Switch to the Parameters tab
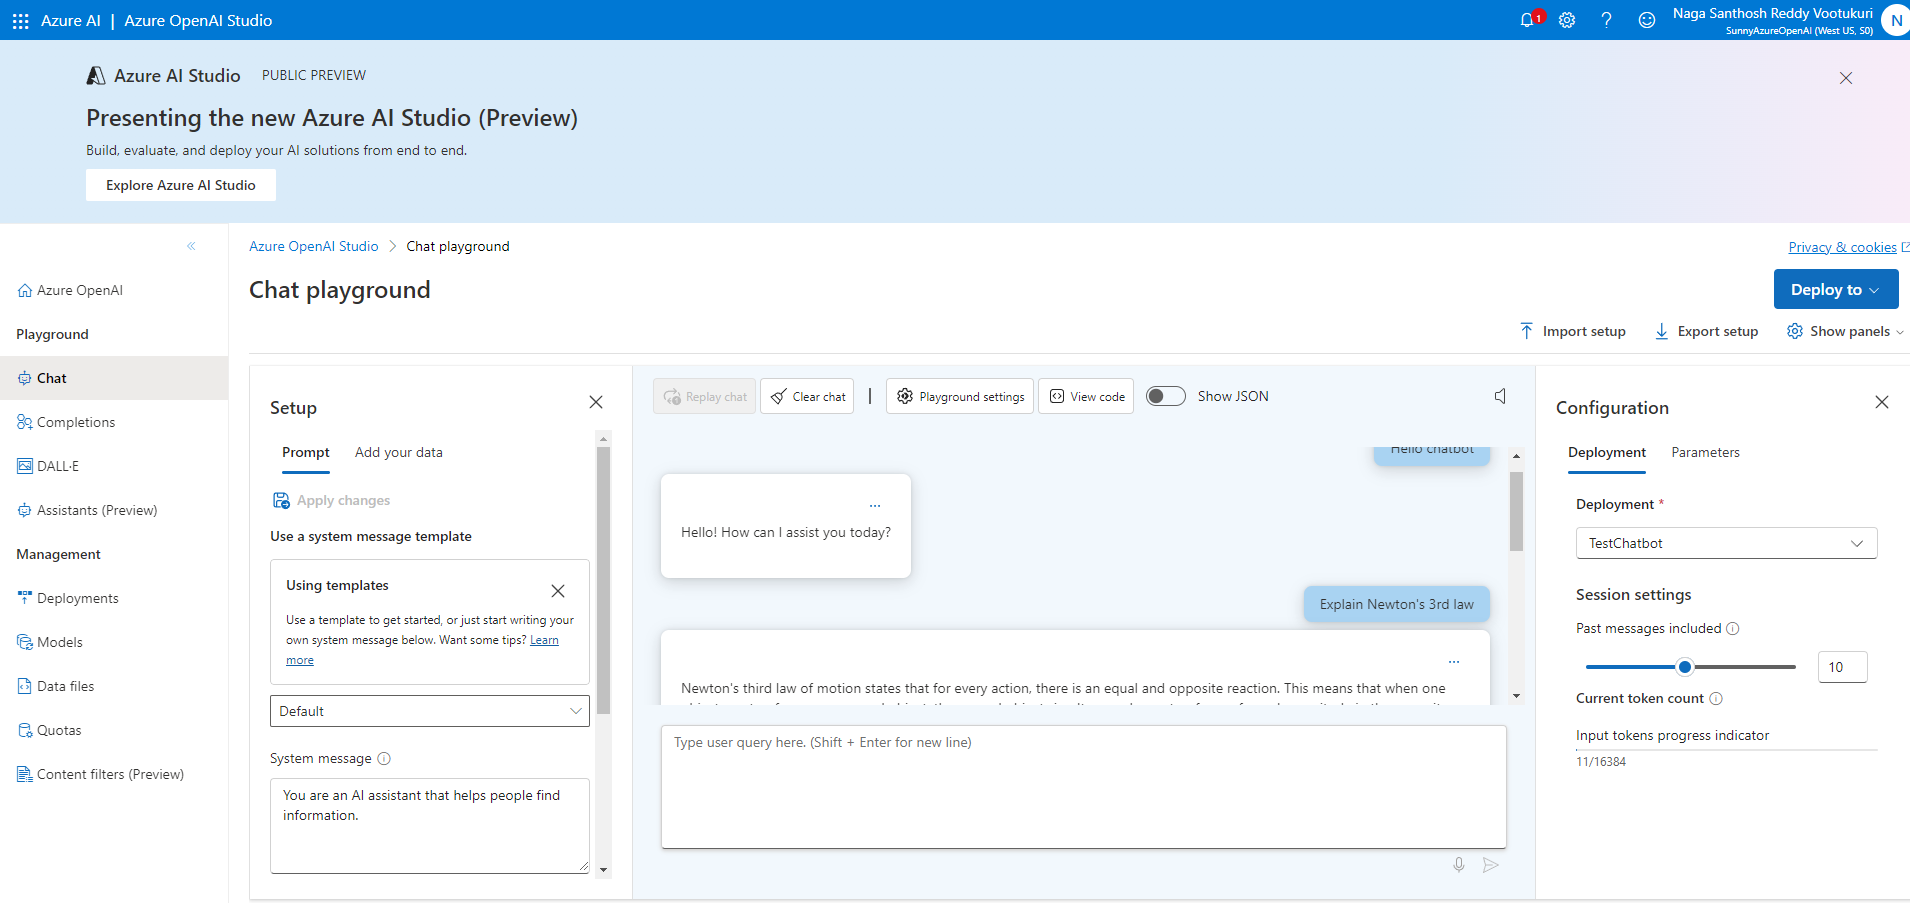The height and width of the screenshot is (903, 1910). pos(1705,452)
